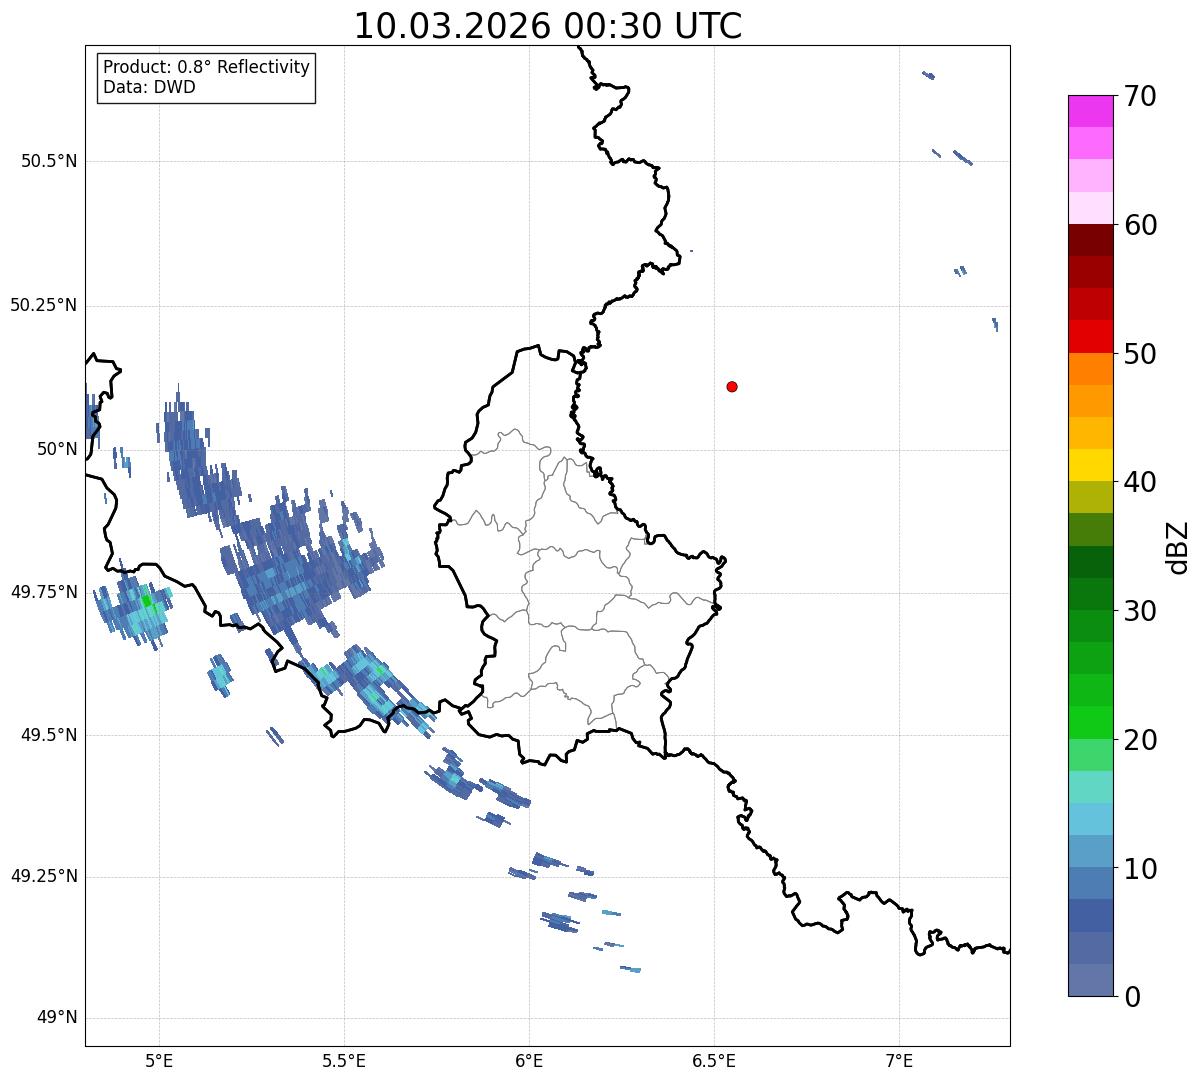Click the 7°E longitude label
Viewport: 1202px width, 1081px height.
pyautogui.click(x=900, y=1060)
